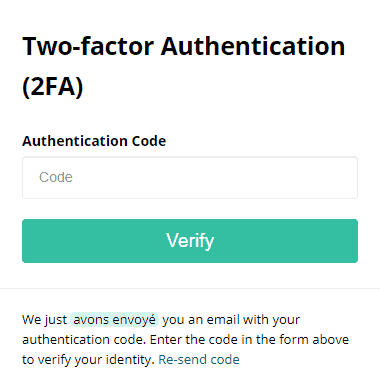Click the authentication code. Enter the code line
Image resolution: width=380 pixels, height=392 pixels.
185,340
